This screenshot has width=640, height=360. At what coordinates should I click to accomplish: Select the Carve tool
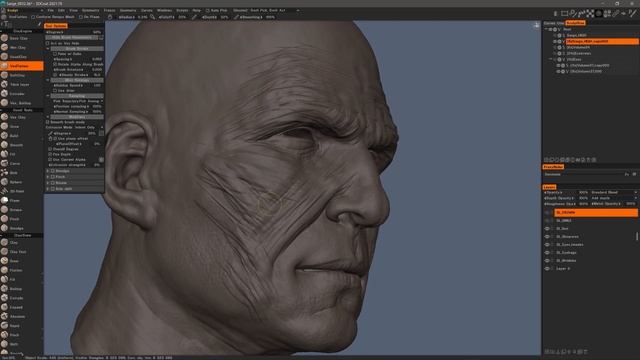[x=15, y=163]
